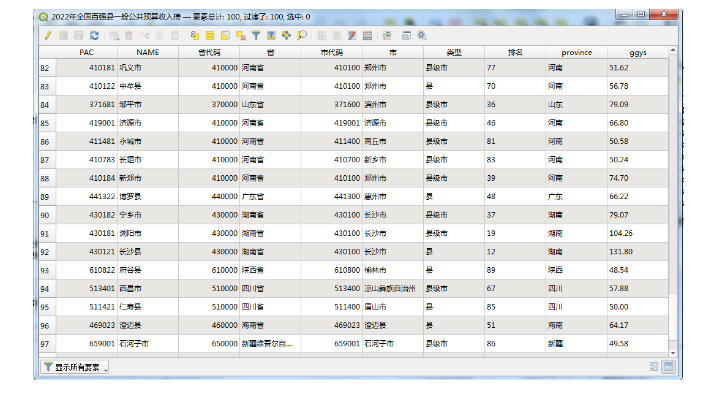Click the table-with-pencil organize columns icon
714x393 pixels.
[352, 36]
